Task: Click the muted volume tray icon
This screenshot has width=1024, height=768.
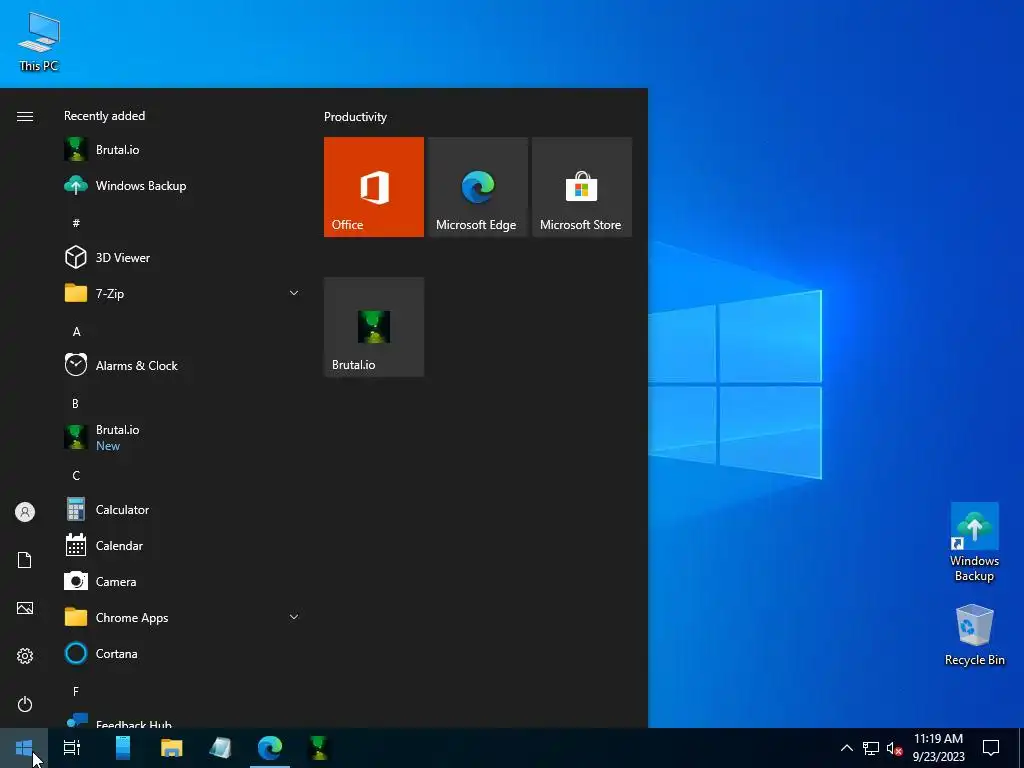Action: (x=894, y=748)
